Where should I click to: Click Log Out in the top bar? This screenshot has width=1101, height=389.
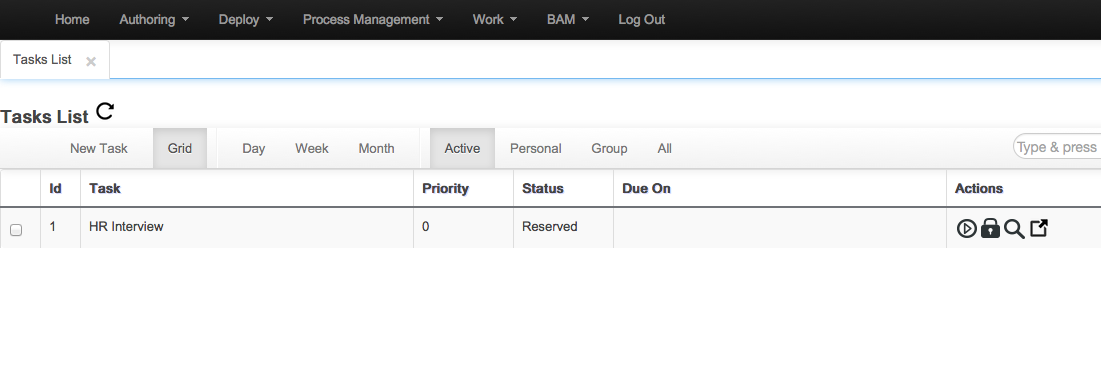[642, 20]
